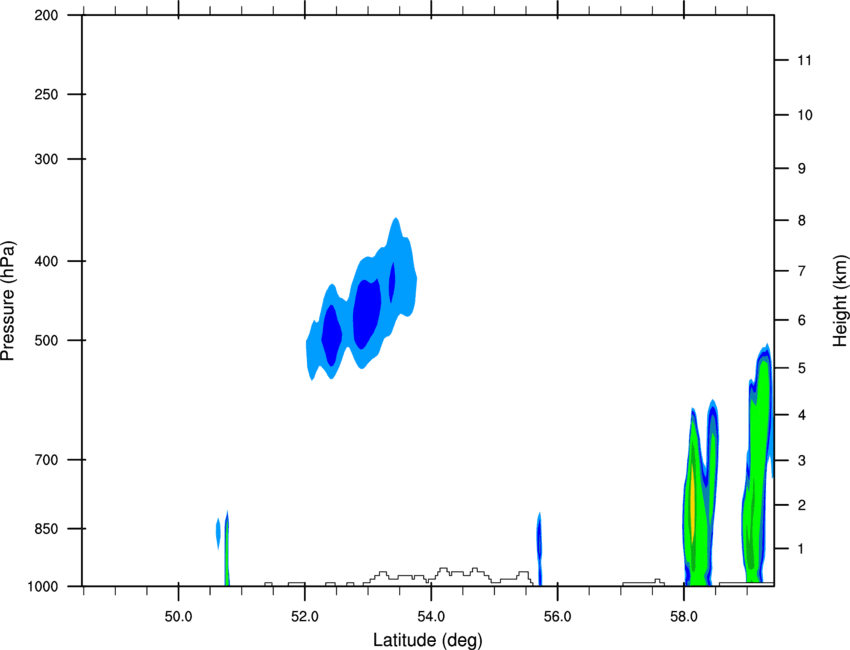The width and height of the screenshot is (850, 650).
Task: Click the 8 km height label
Action: pos(802,220)
